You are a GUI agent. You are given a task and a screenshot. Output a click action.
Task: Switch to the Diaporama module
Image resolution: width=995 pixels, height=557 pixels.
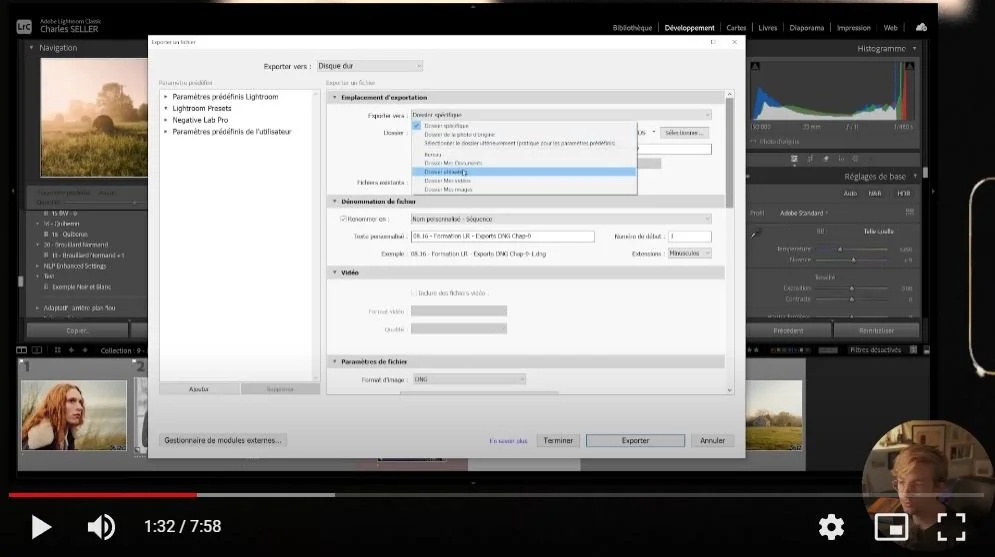[807, 28]
